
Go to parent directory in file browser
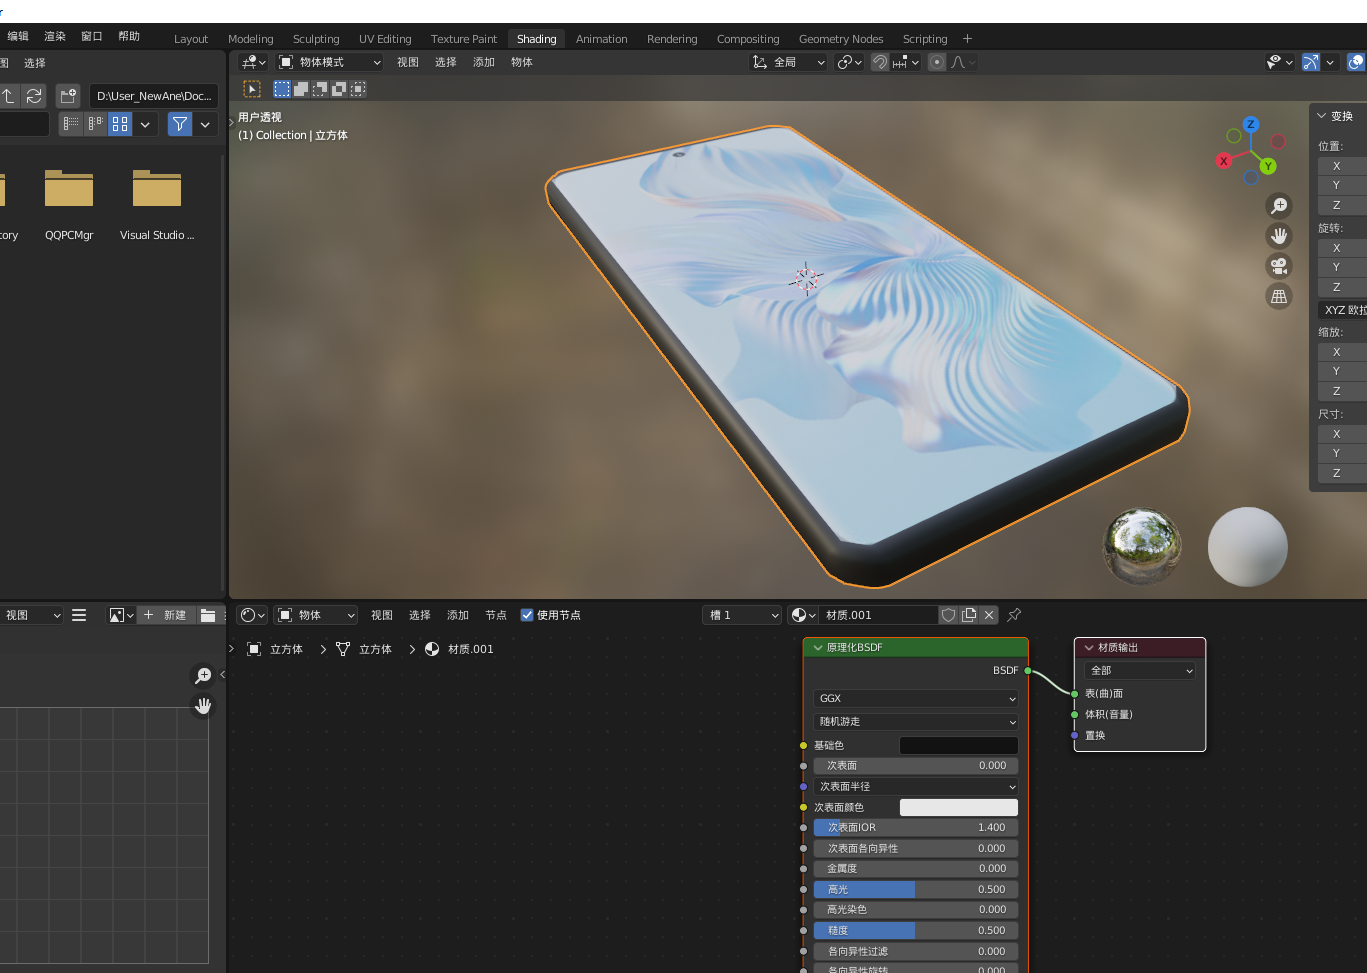coord(8,96)
